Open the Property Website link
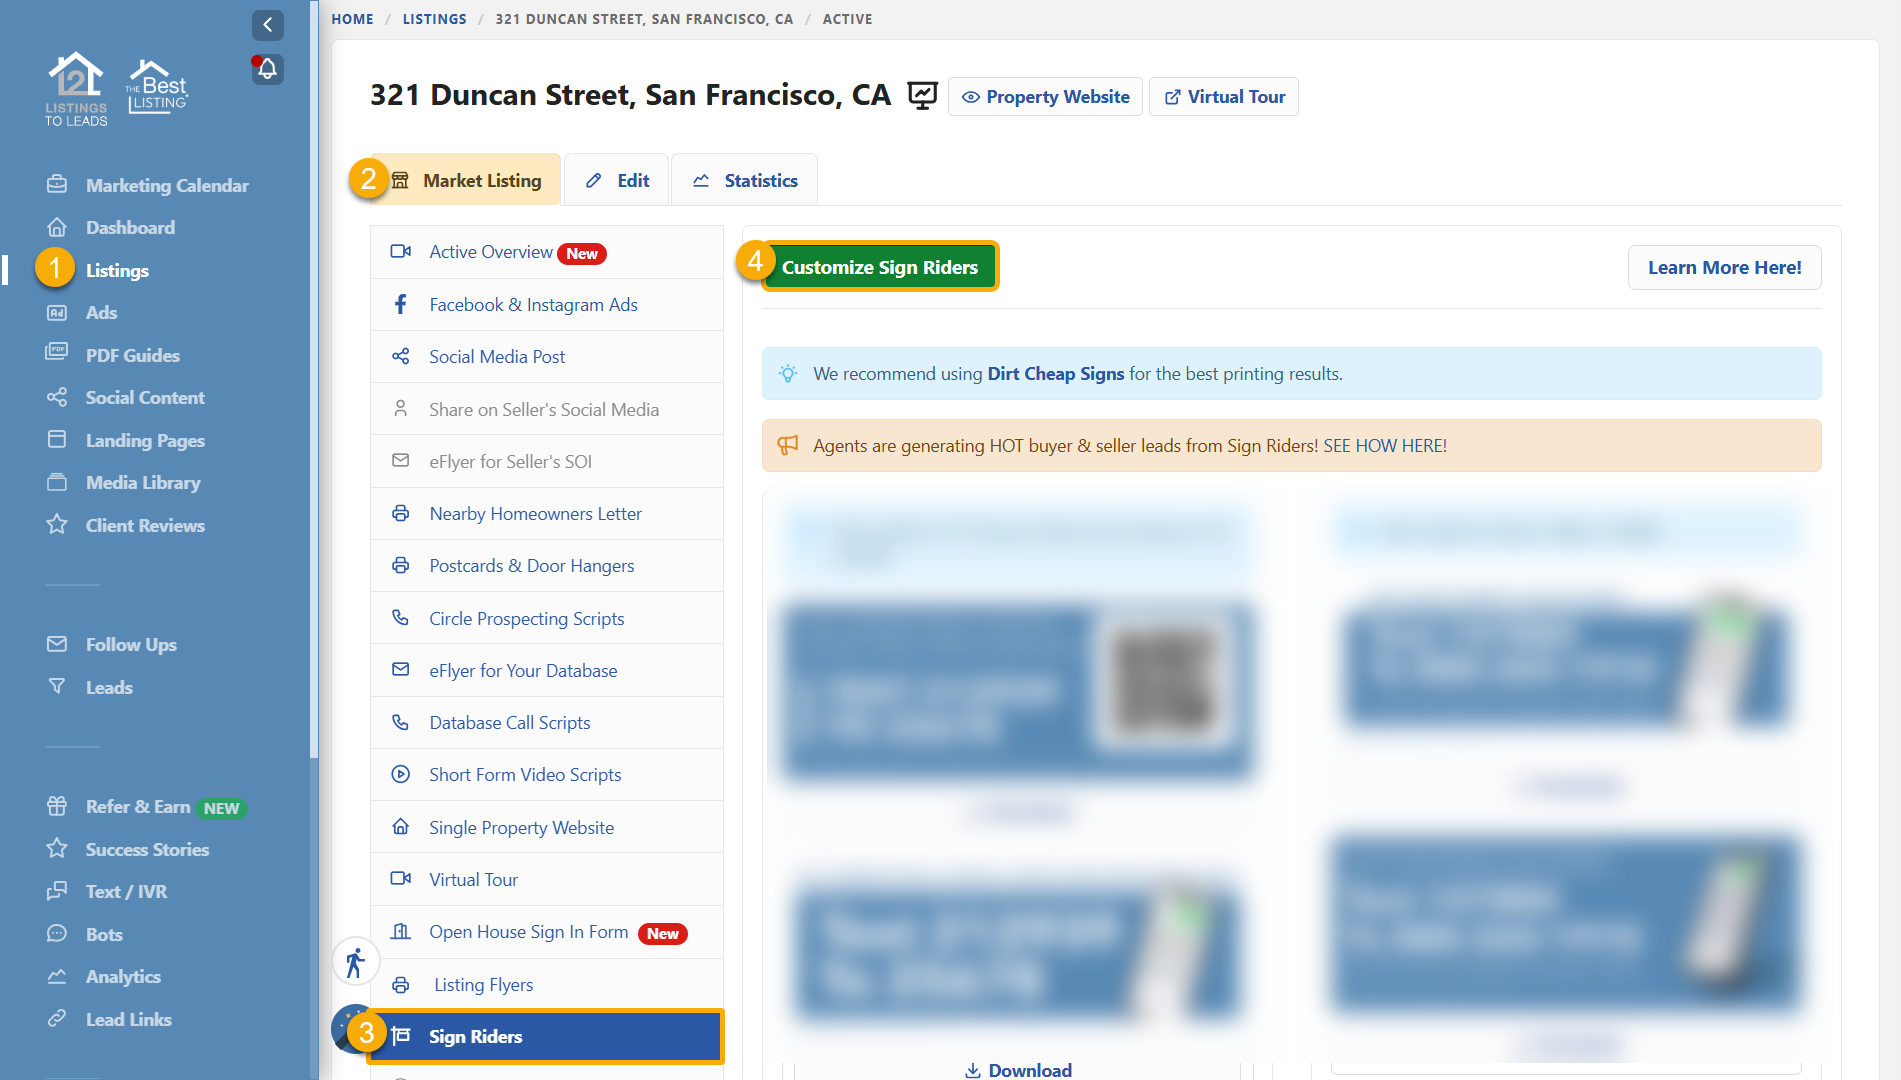Screen dimensions: 1901x1080 click(x=1045, y=97)
